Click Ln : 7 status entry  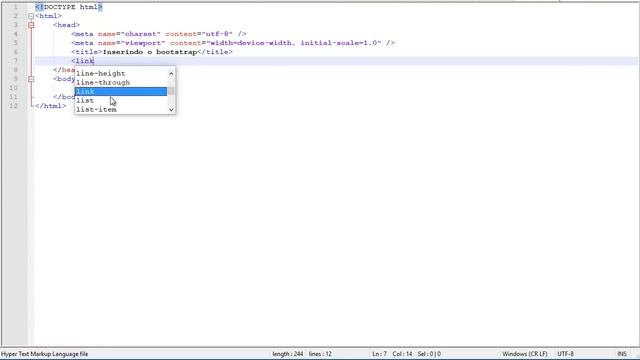coord(379,354)
